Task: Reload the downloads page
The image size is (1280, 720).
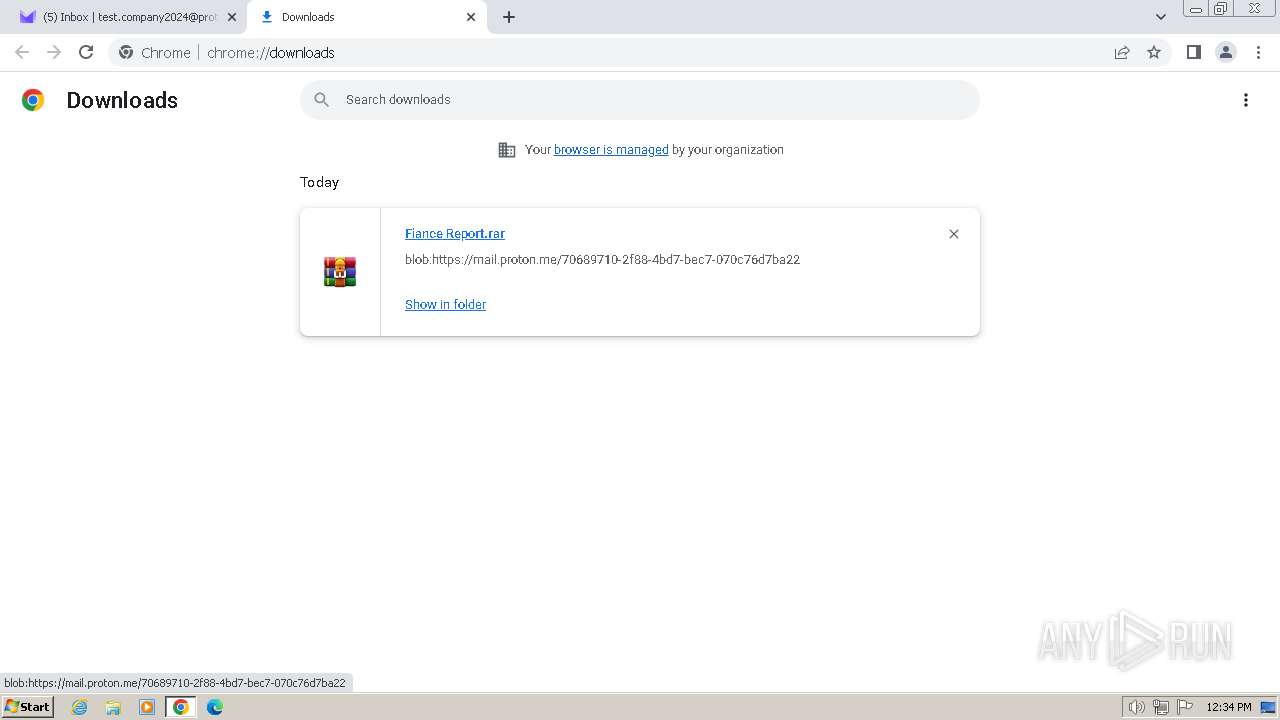Action: click(86, 52)
